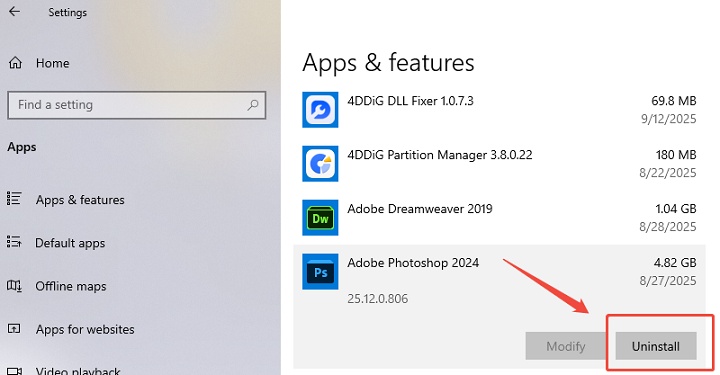Click the Uninstall button for Photoshop
The width and height of the screenshot is (720, 375).
656,346
